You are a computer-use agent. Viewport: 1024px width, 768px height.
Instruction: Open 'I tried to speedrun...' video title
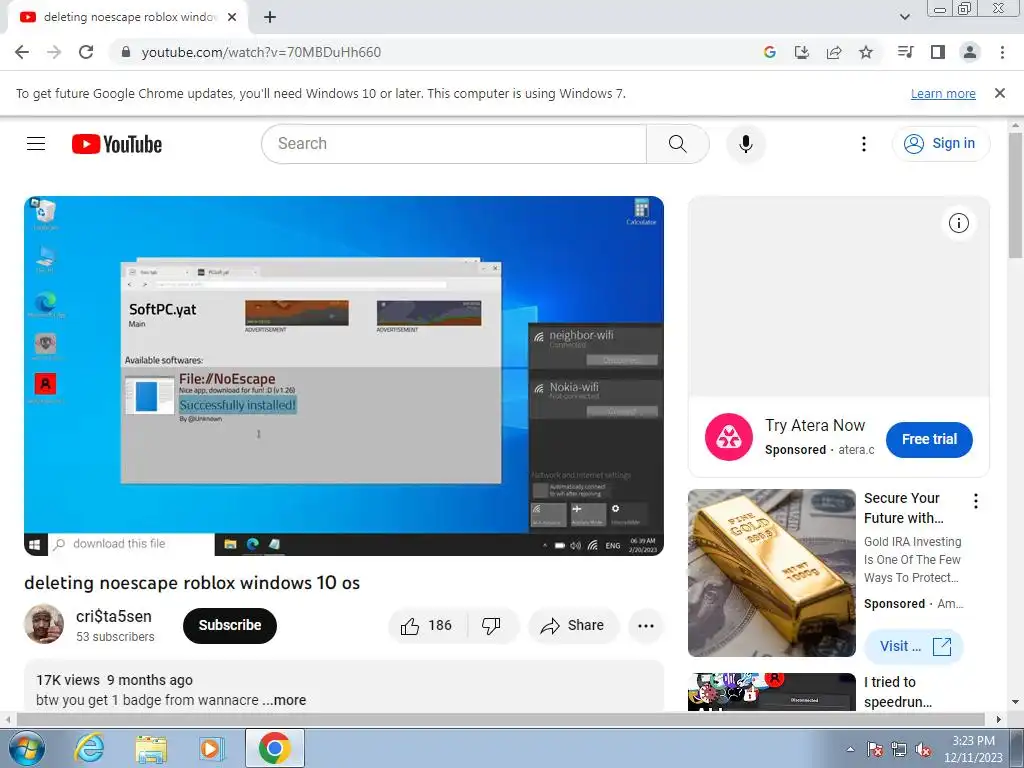(x=898, y=692)
